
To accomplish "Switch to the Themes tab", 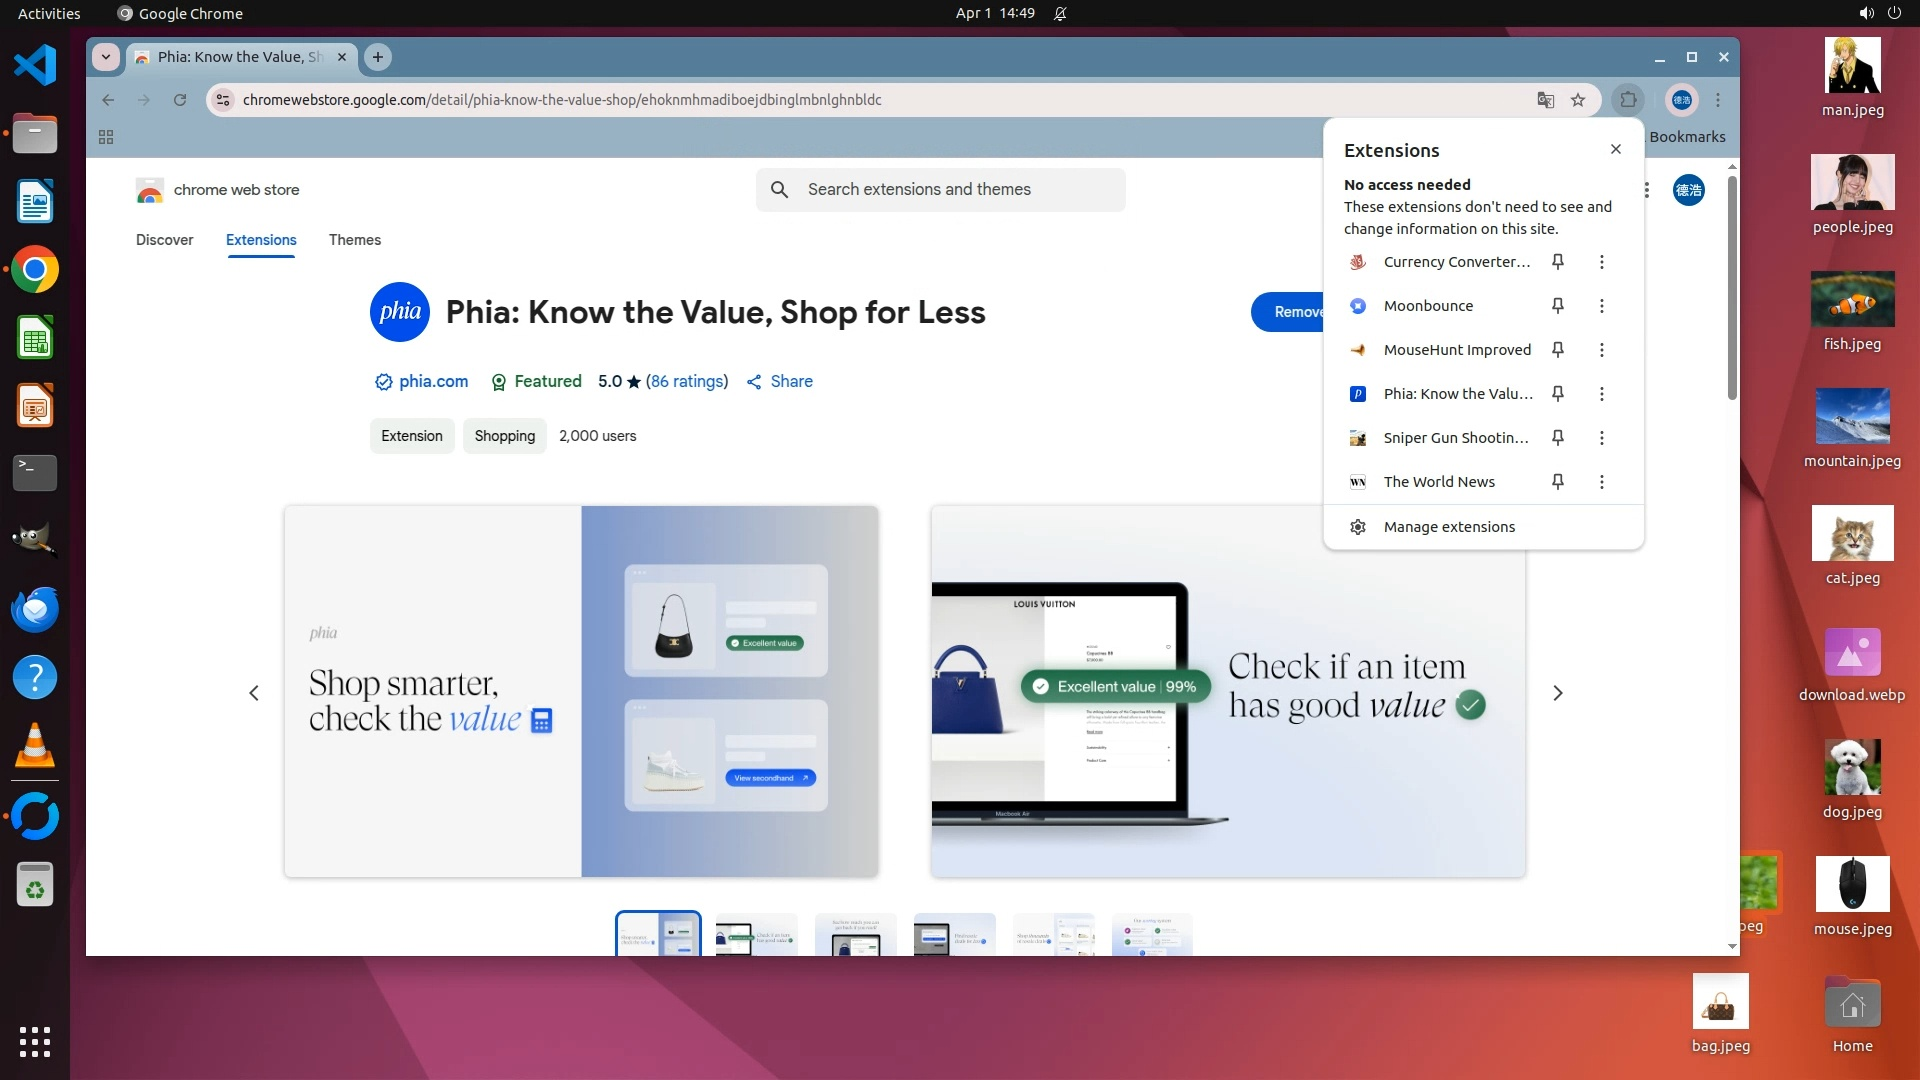I will 355,240.
